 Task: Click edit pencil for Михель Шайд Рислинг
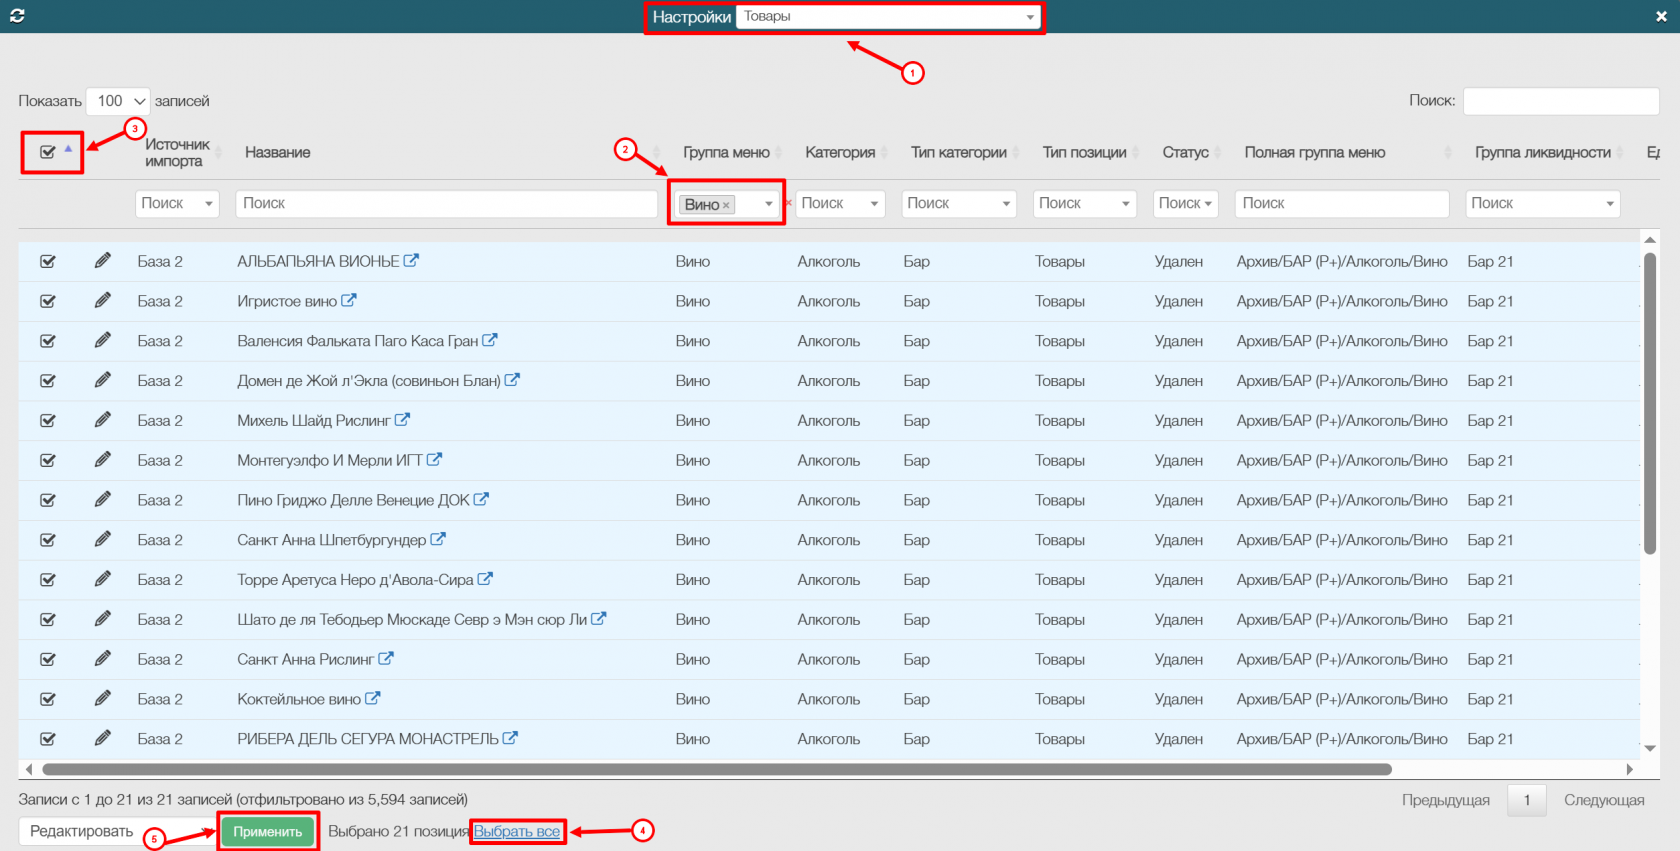coord(102,420)
